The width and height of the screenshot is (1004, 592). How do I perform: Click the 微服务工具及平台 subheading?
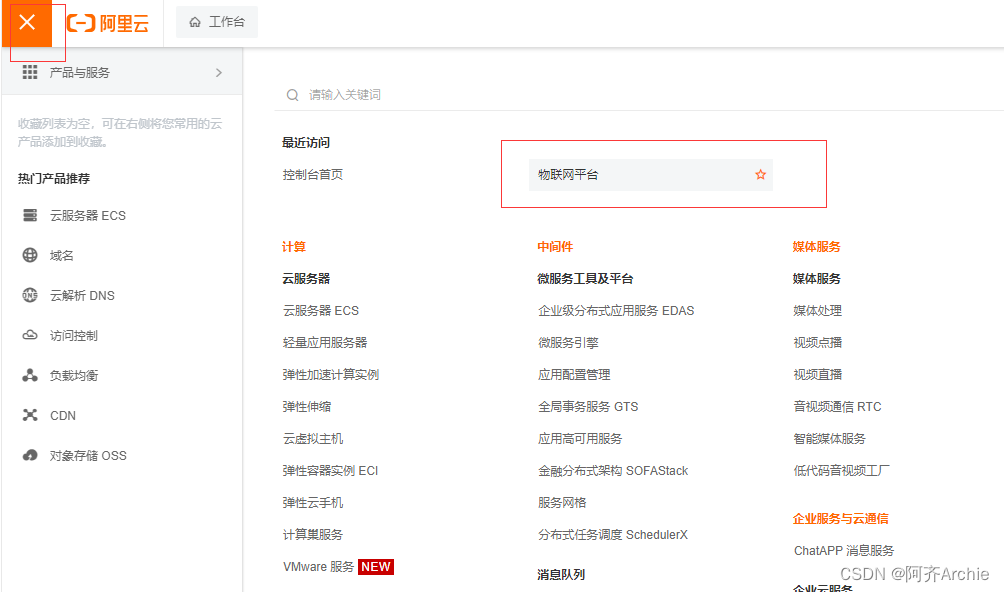pyautogui.click(x=585, y=278)
